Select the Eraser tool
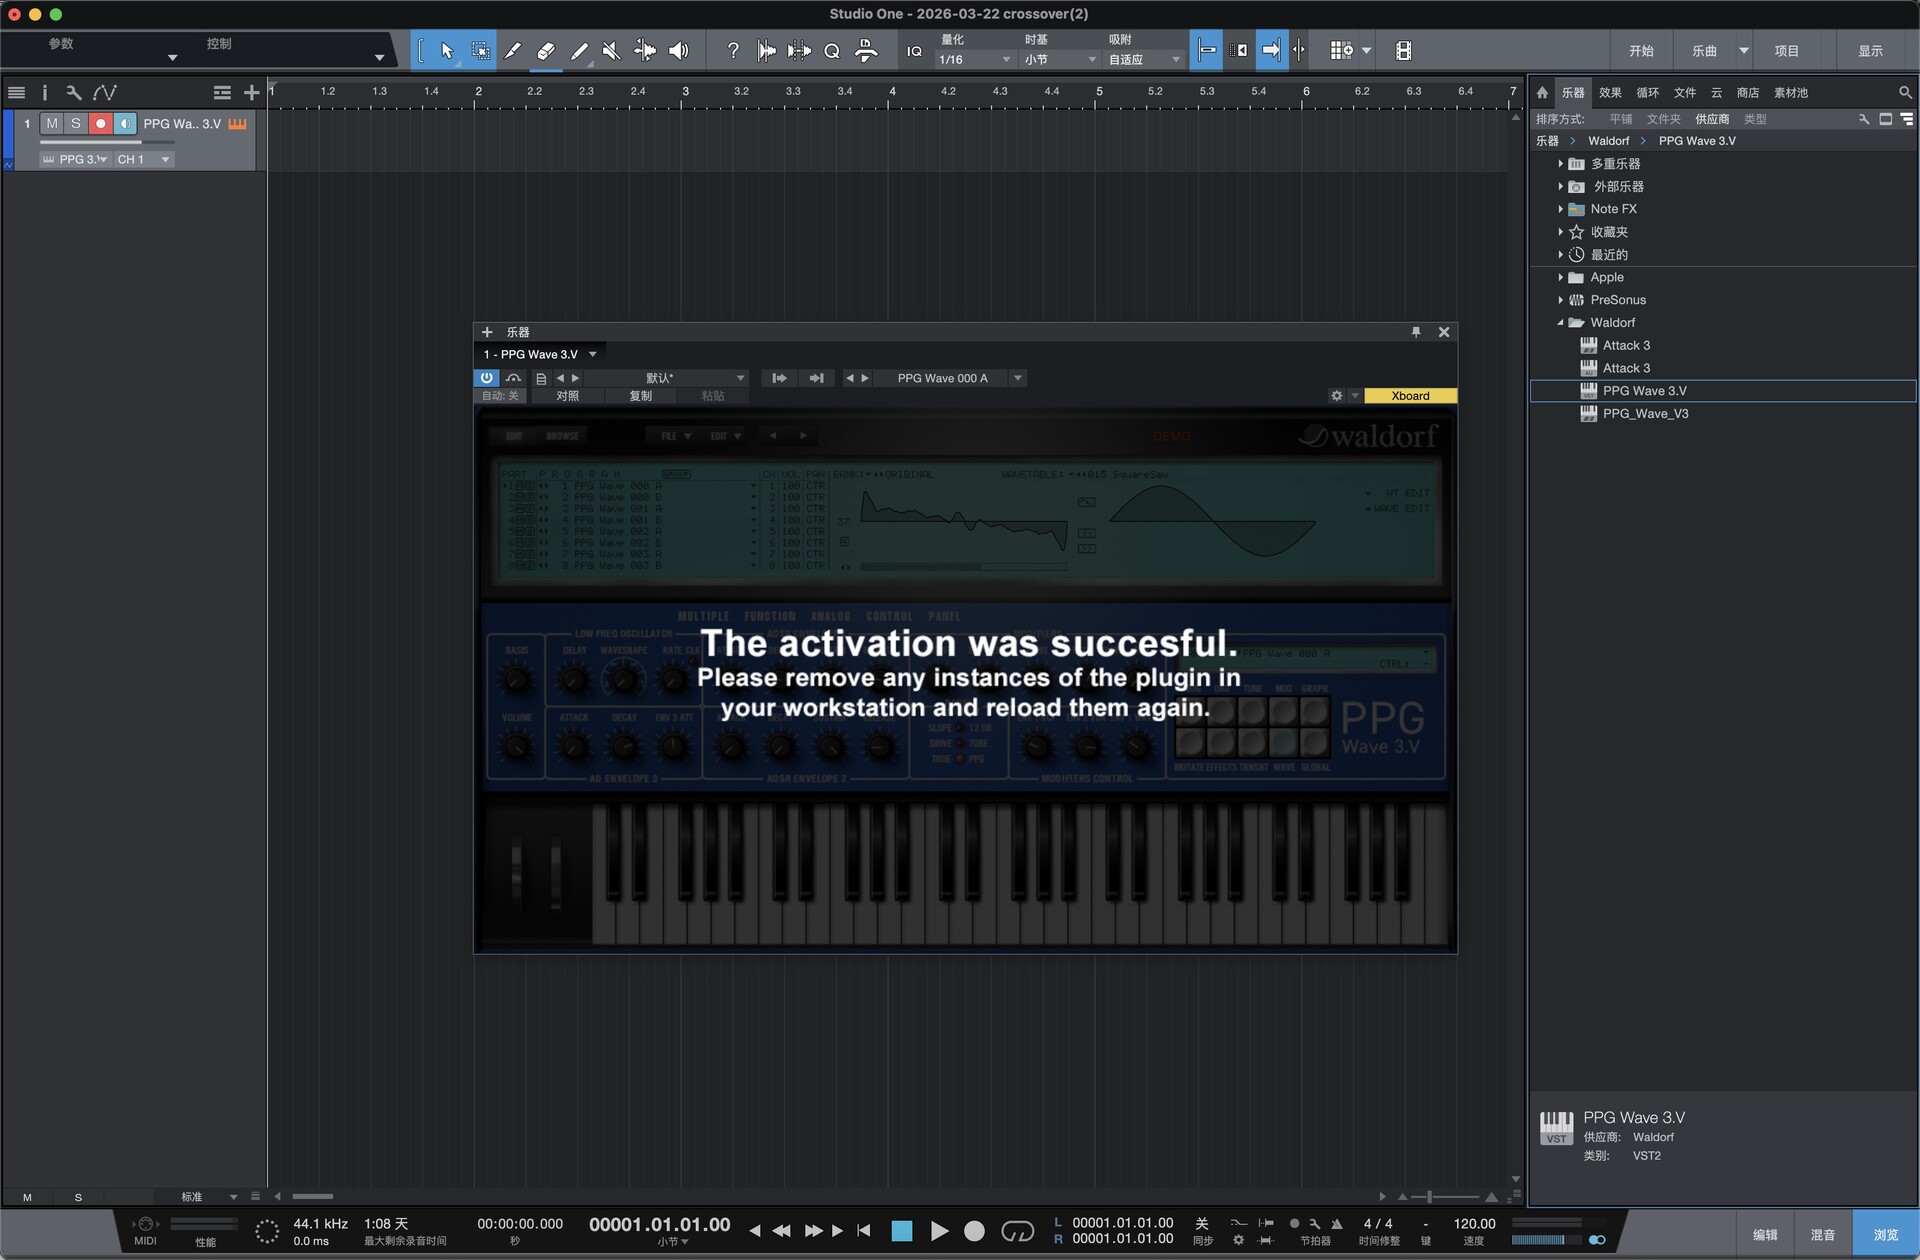 (x=546, y=51)
